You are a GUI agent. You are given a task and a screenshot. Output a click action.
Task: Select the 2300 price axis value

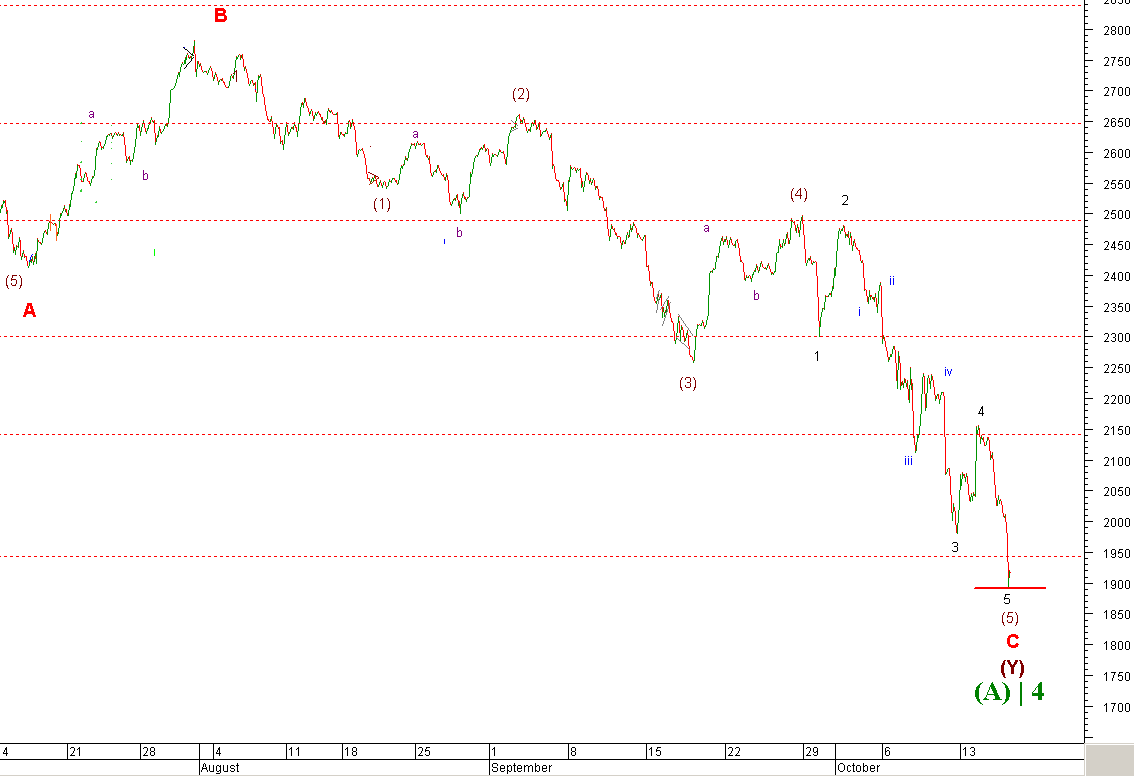(x=1117, y=338)
